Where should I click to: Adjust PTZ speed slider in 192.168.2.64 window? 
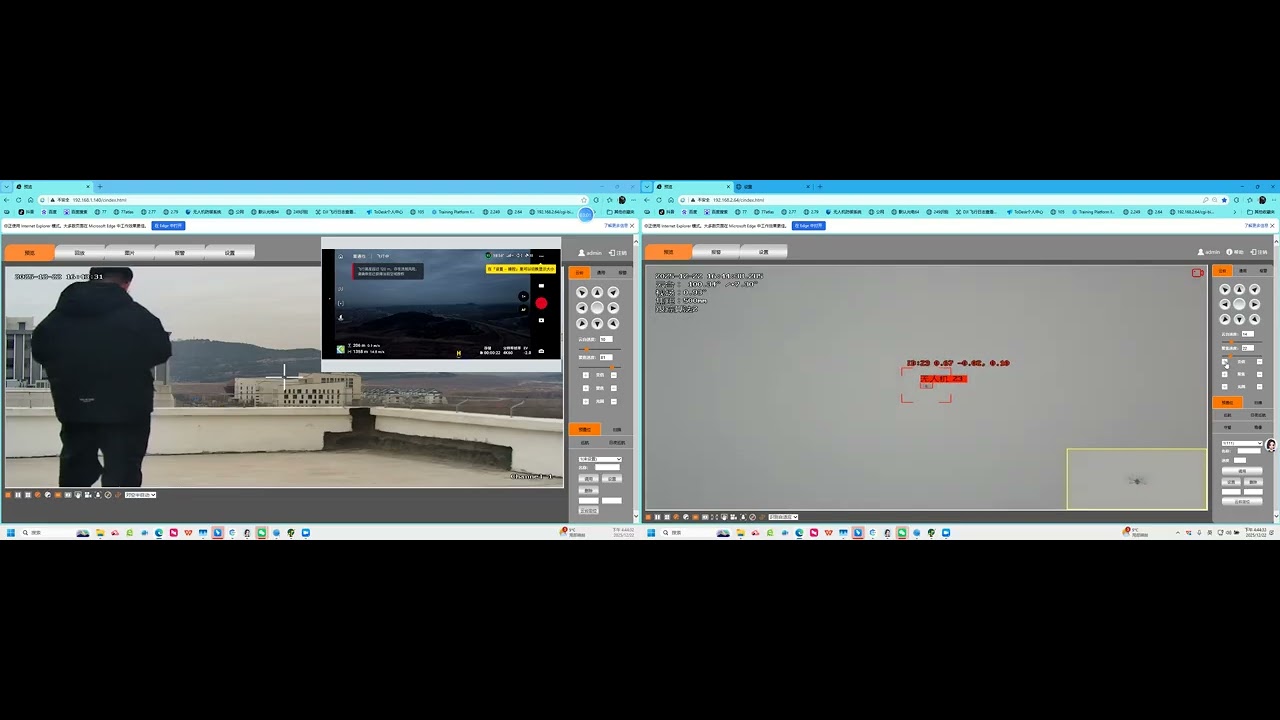(x=1241, y=342)
